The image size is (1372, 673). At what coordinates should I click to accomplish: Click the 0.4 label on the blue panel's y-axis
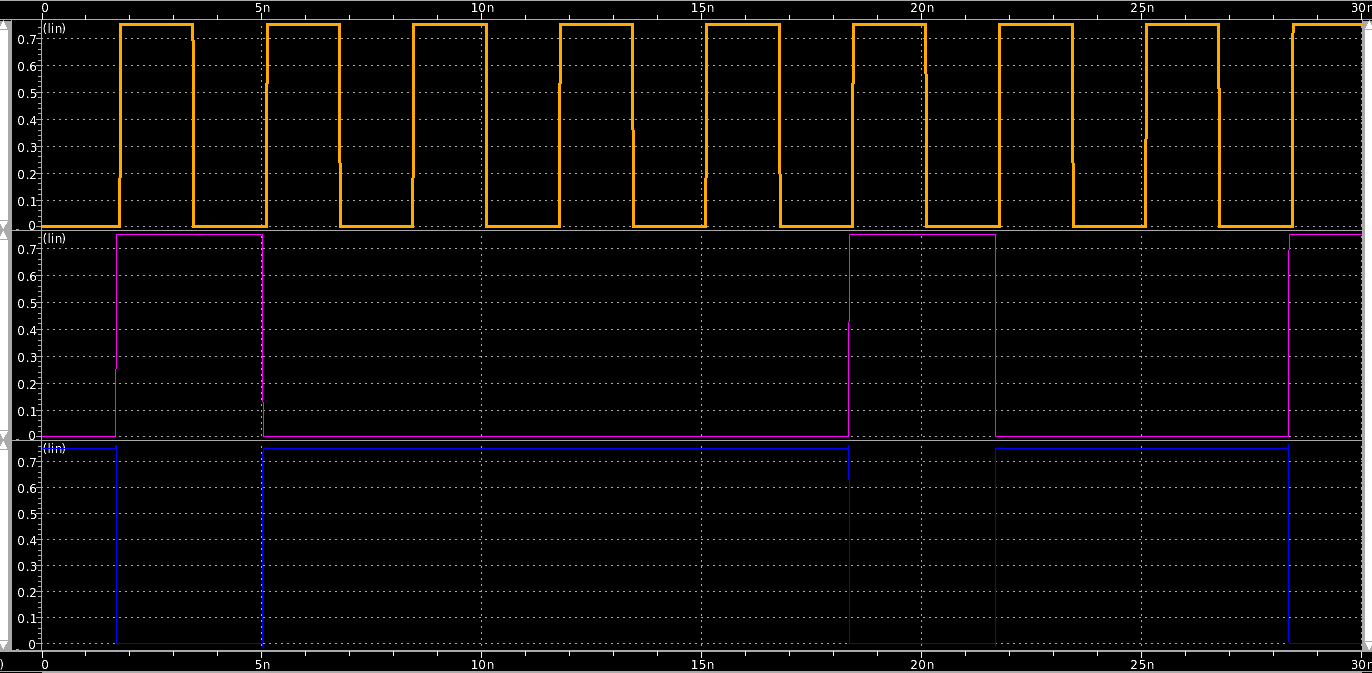[27, 541]
